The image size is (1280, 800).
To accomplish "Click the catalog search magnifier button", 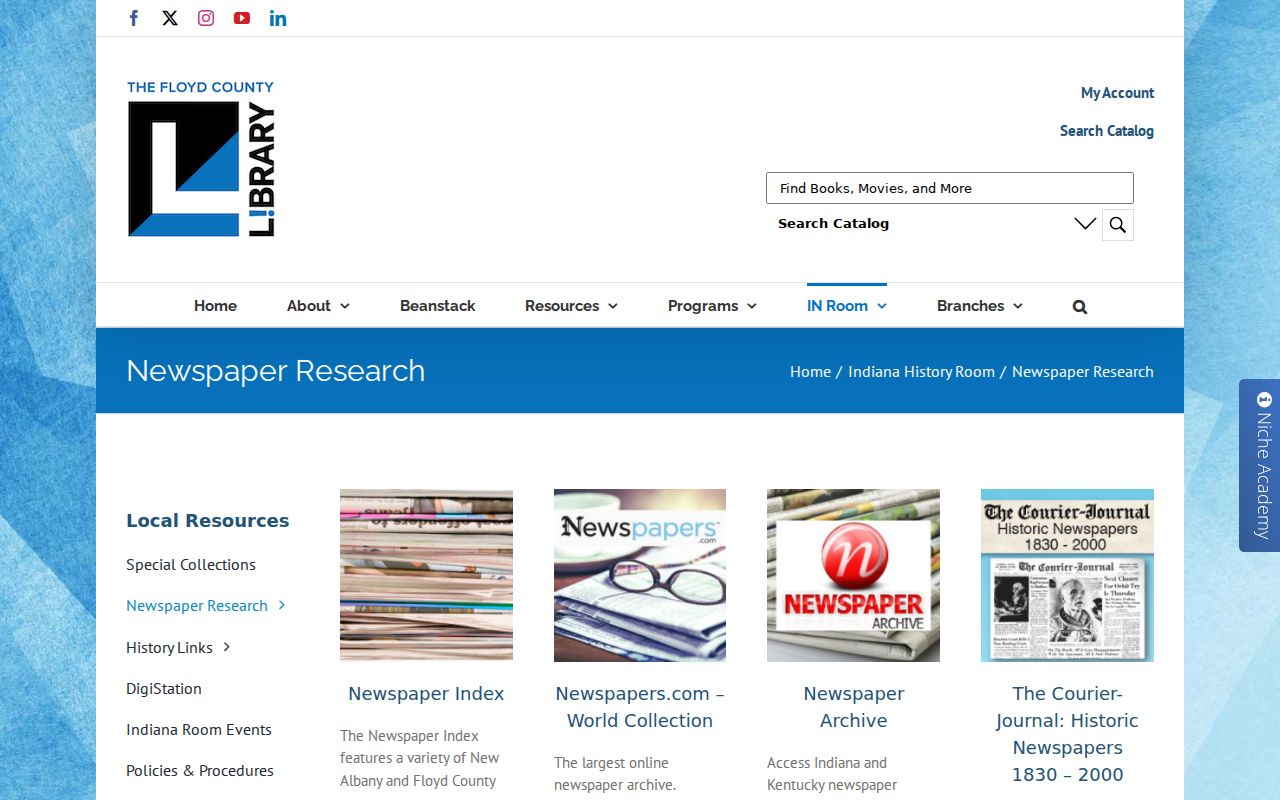I will [x=1118, y=224].
